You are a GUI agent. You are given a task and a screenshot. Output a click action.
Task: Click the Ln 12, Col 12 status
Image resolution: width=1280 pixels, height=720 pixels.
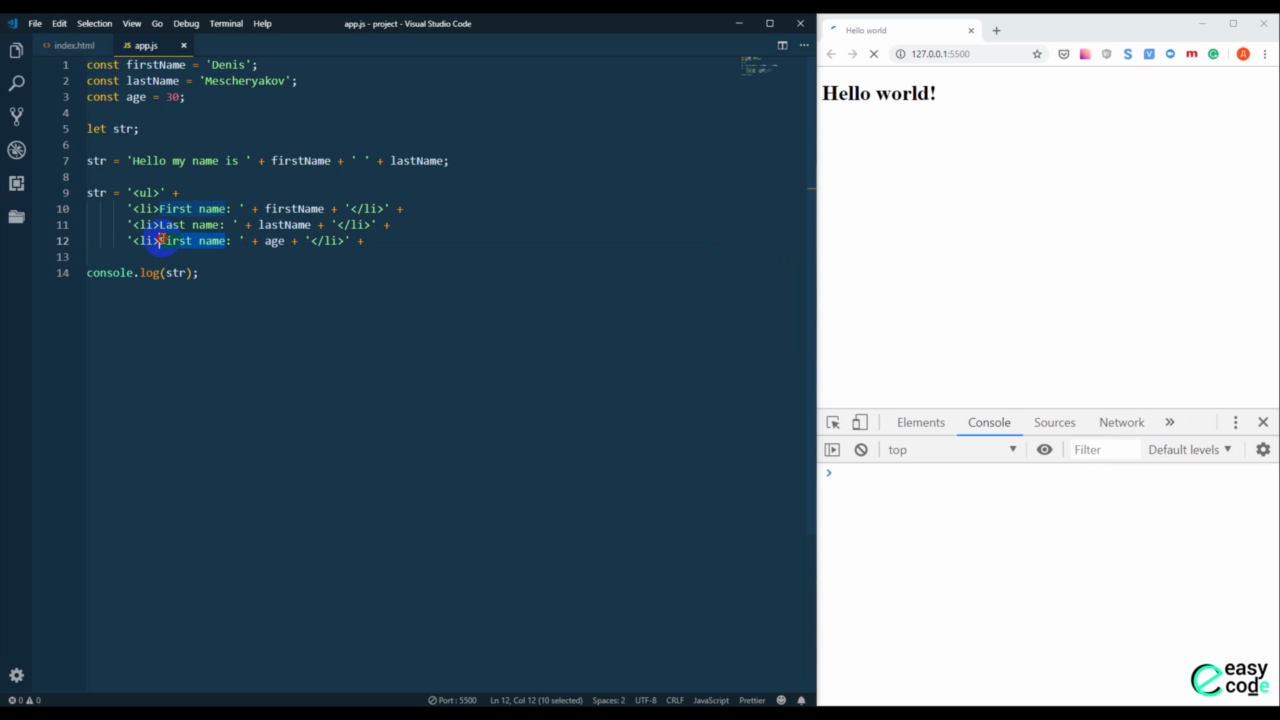pos(536,700)
